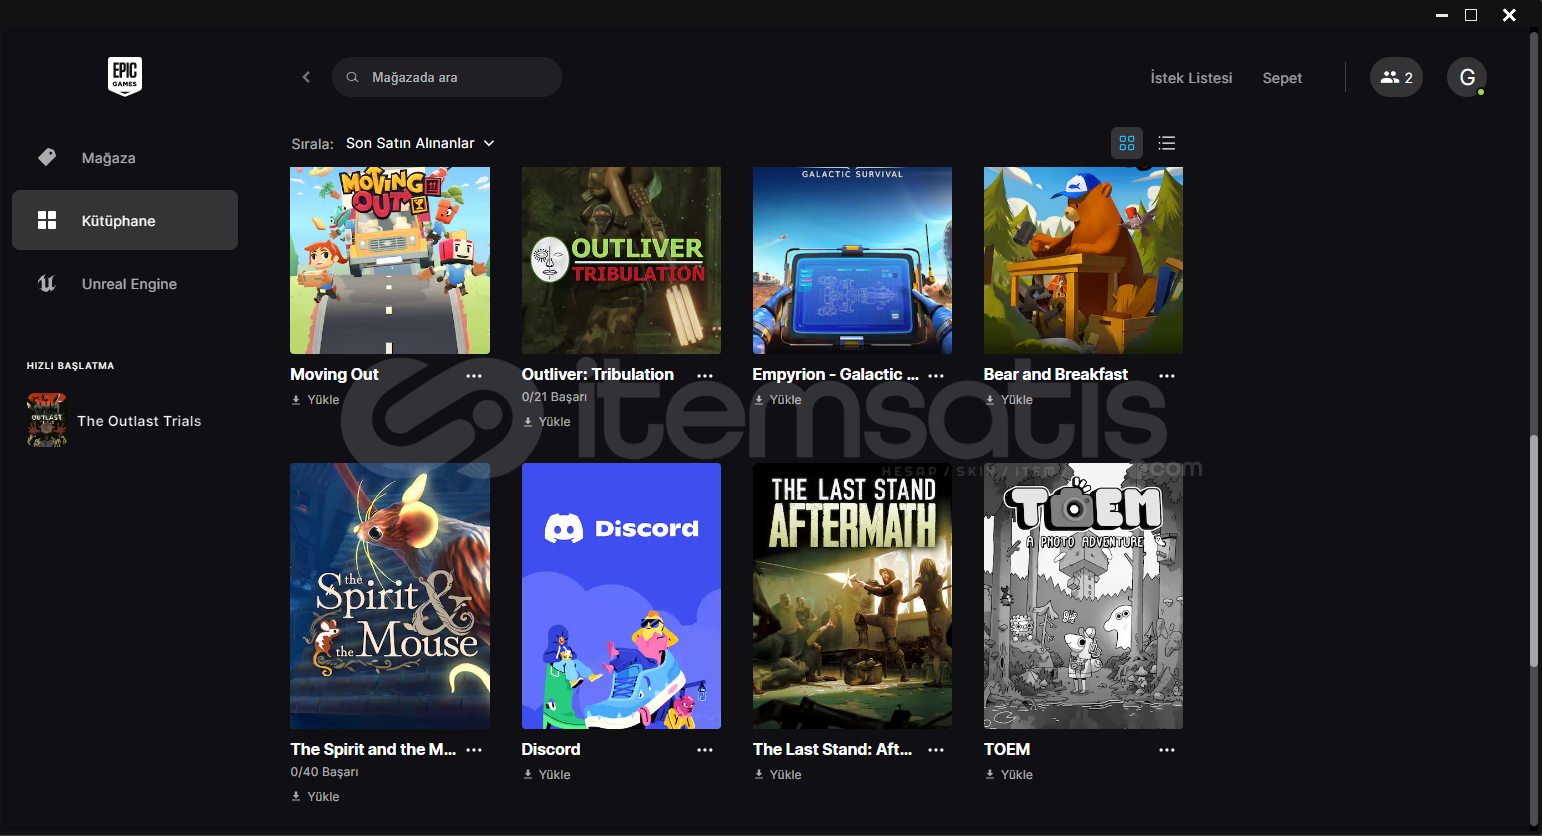Click the Discord title text

coord(551,750)
